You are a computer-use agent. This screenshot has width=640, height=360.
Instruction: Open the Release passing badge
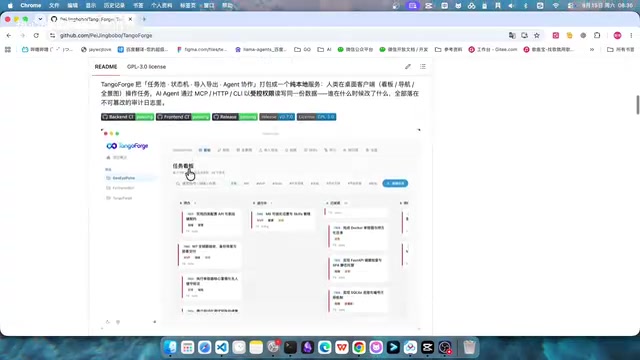235,117
